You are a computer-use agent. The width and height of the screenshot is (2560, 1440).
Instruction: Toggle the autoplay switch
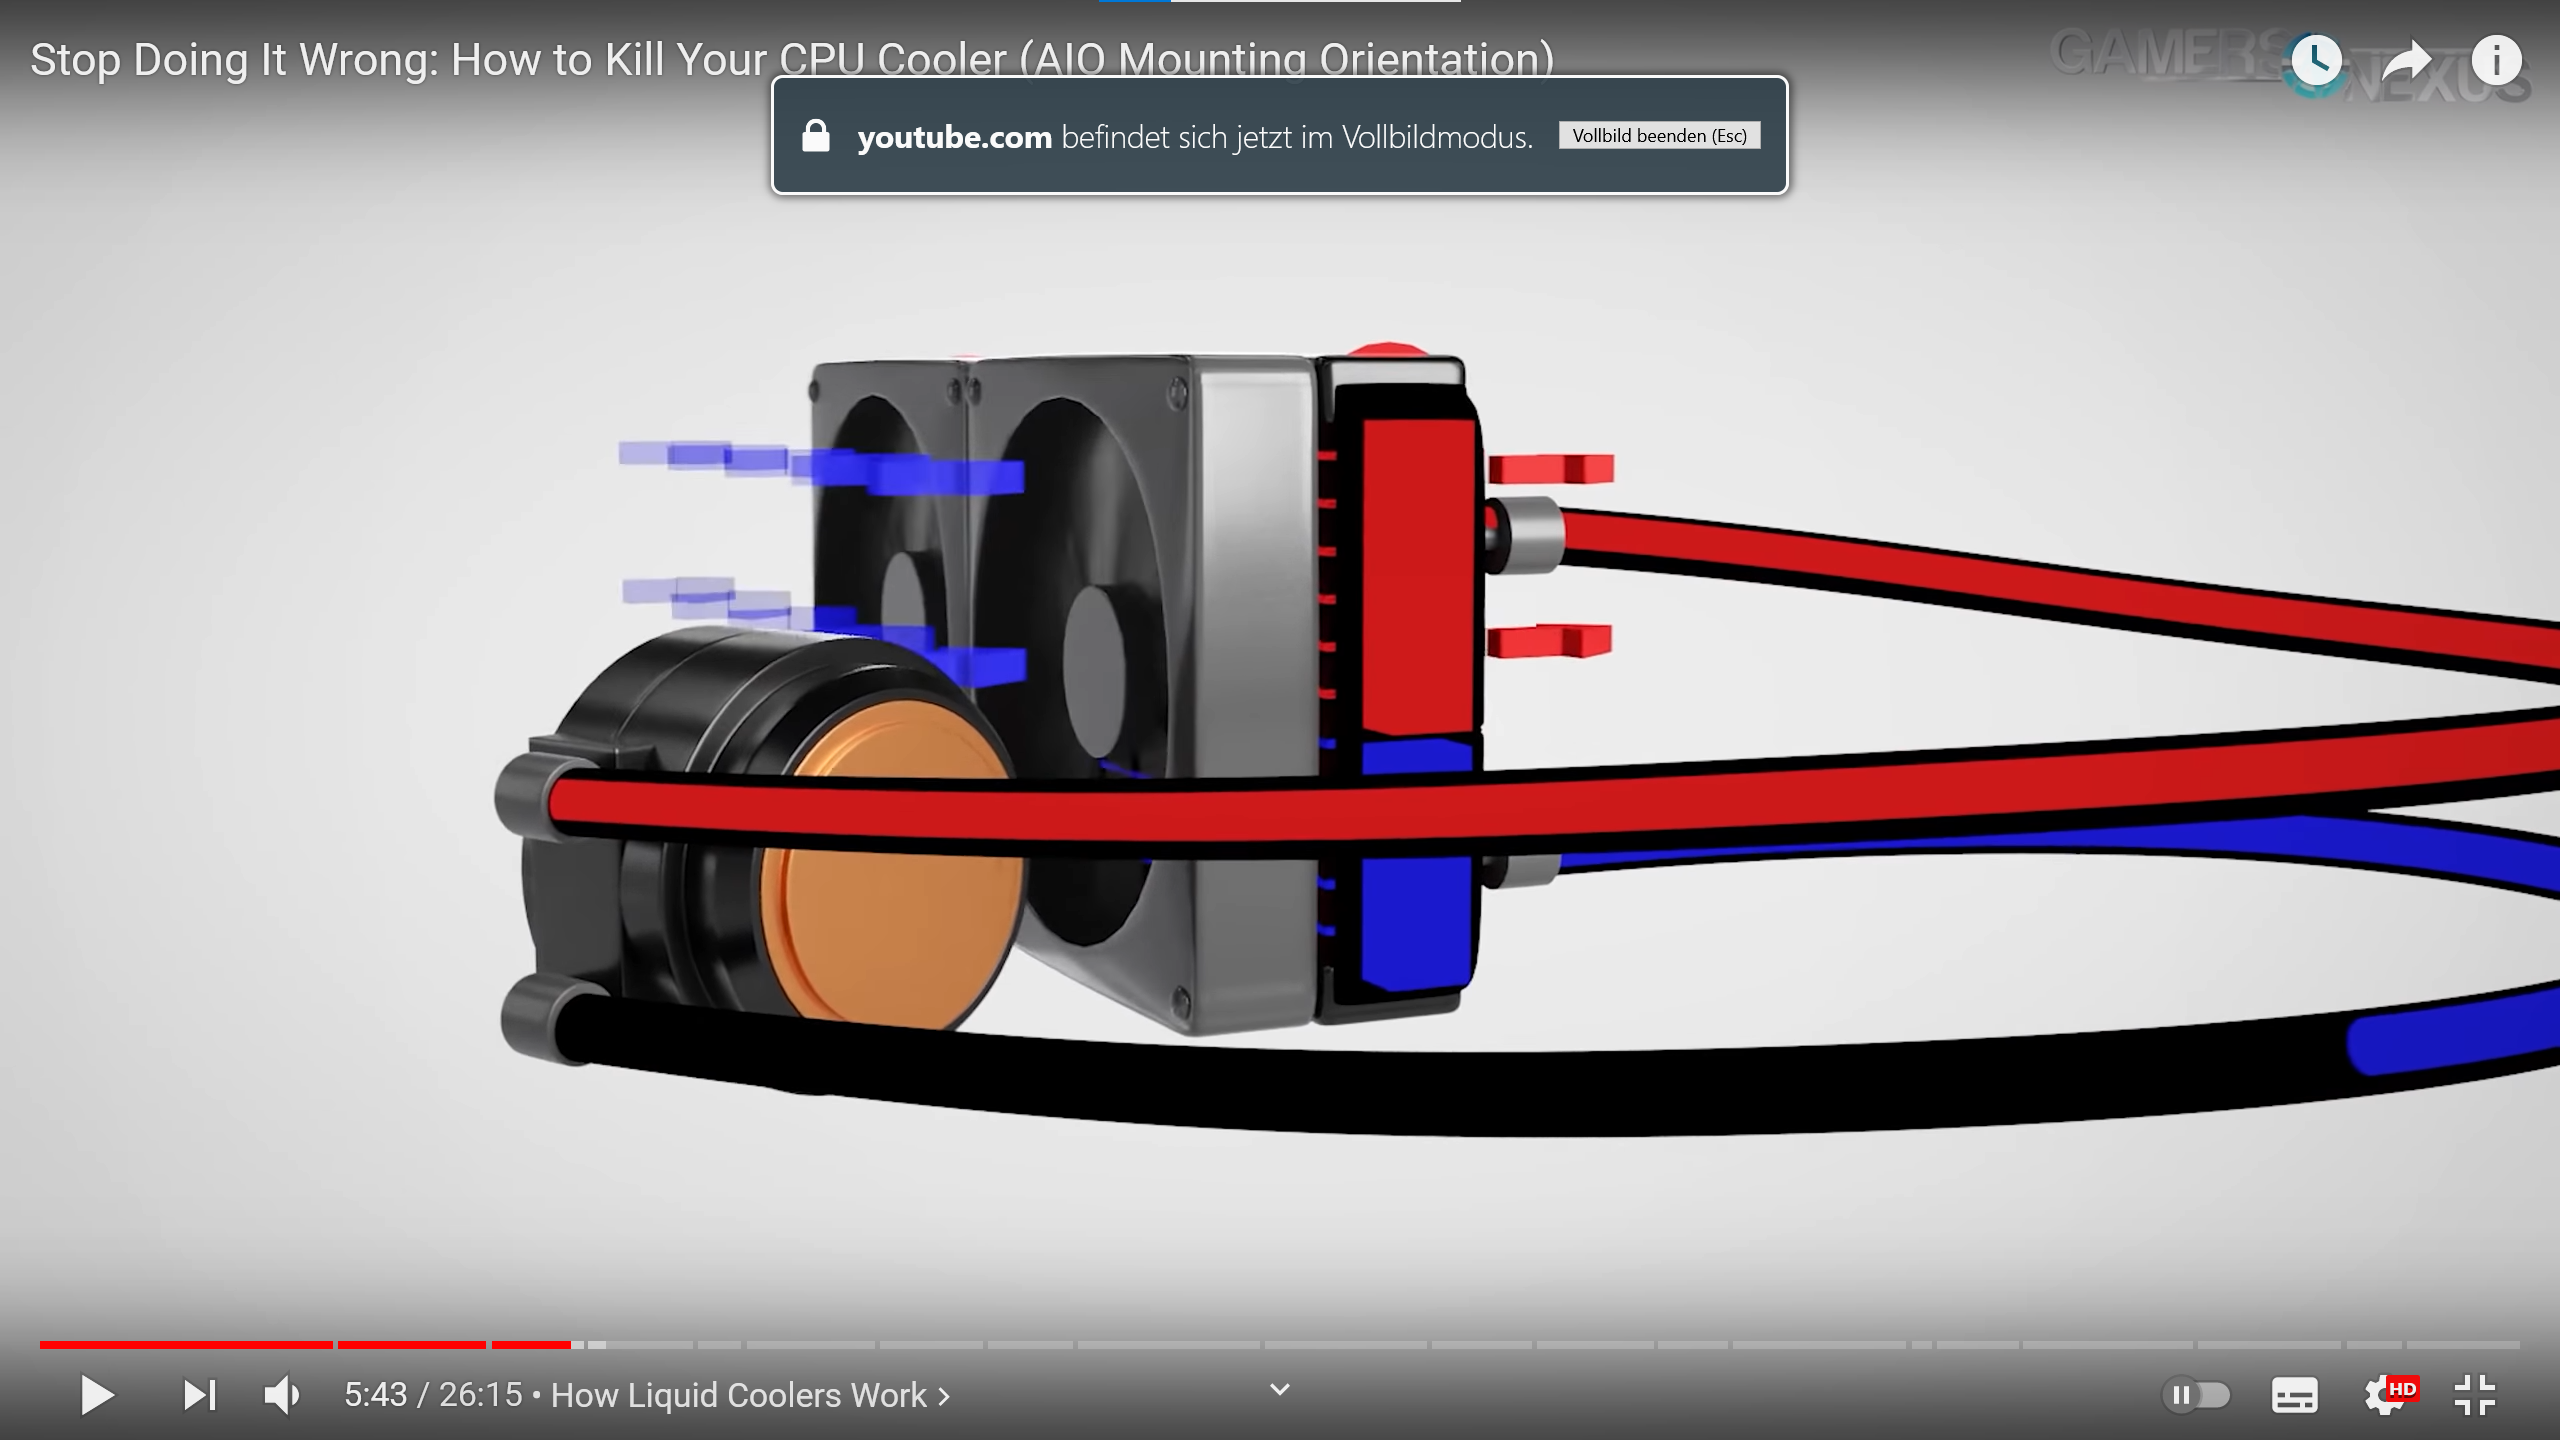[x=2196, y=1395]
